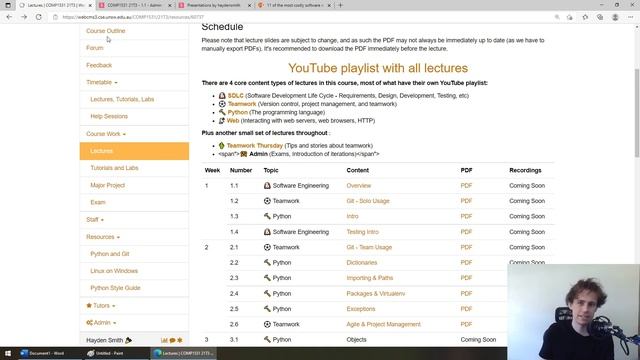The height and width of the screenshot is (360, 640).
Task: Expand the Tutors dropdown
Action: [x=101, y=305]
